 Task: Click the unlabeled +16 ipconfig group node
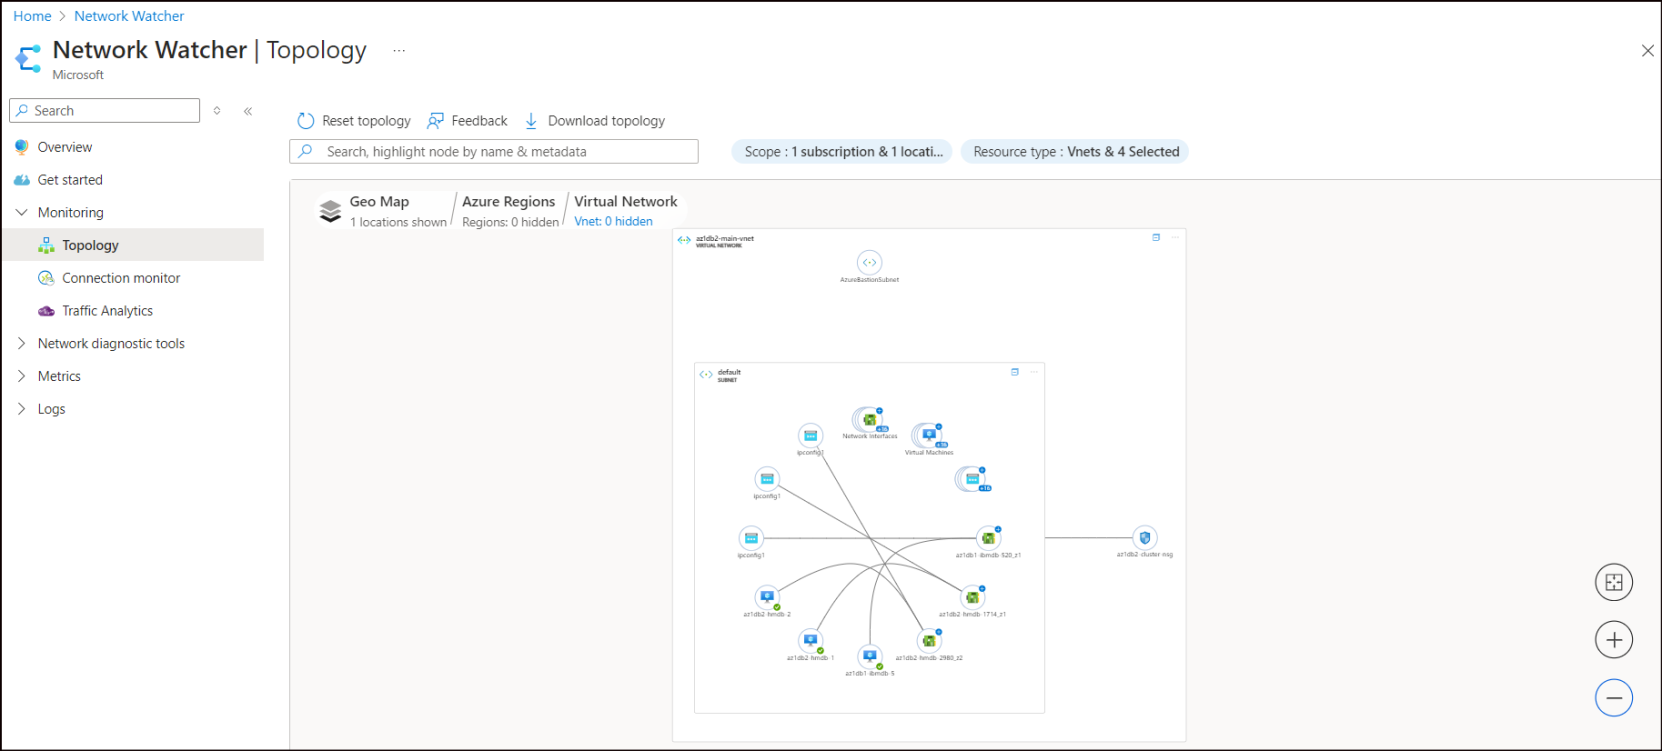pos(972,480)
